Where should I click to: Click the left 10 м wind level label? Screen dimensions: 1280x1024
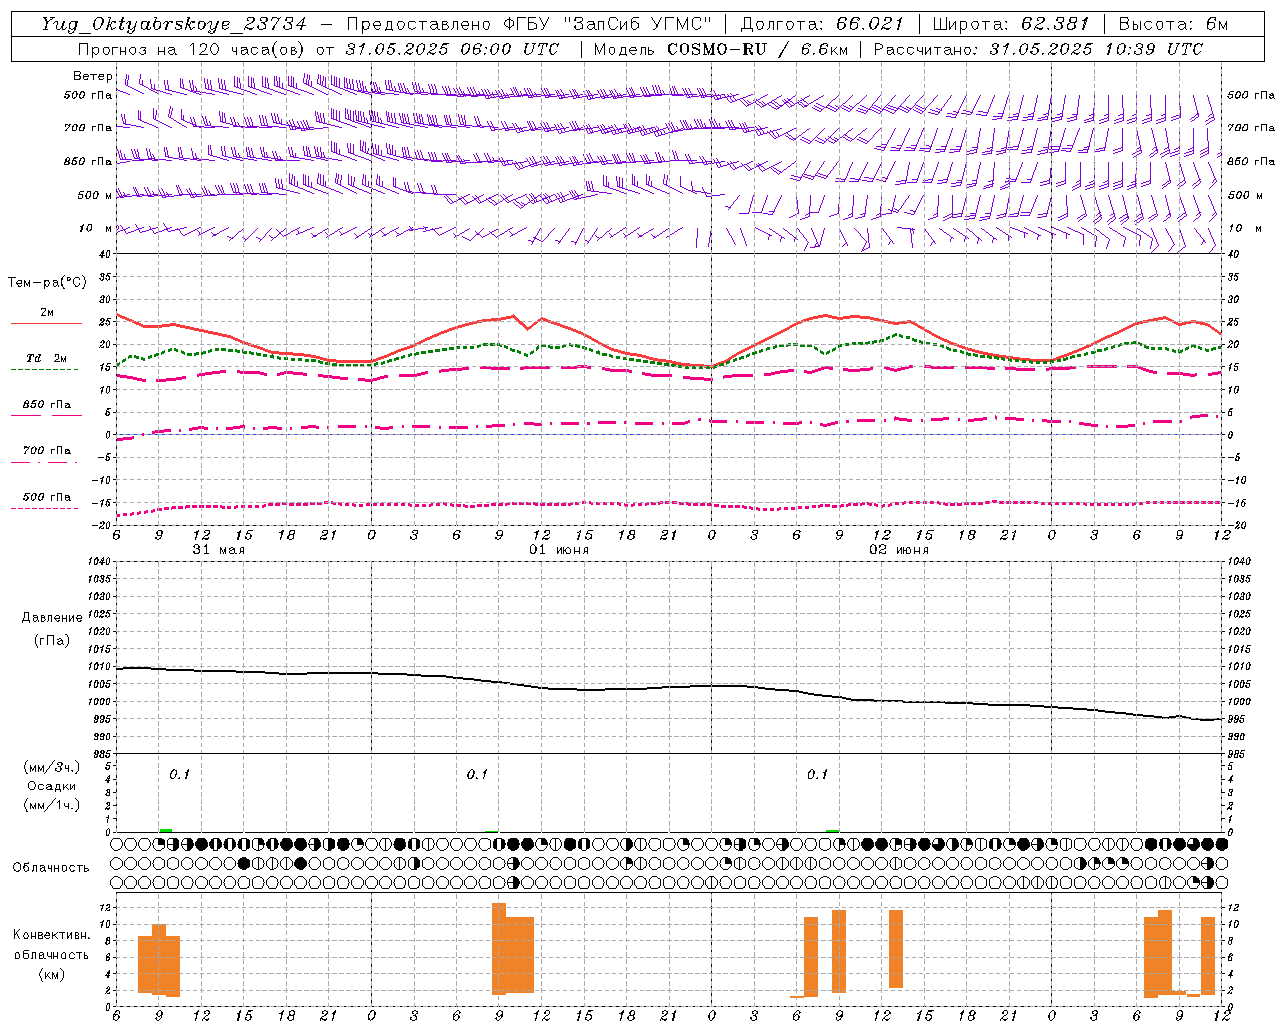[95, 228]
